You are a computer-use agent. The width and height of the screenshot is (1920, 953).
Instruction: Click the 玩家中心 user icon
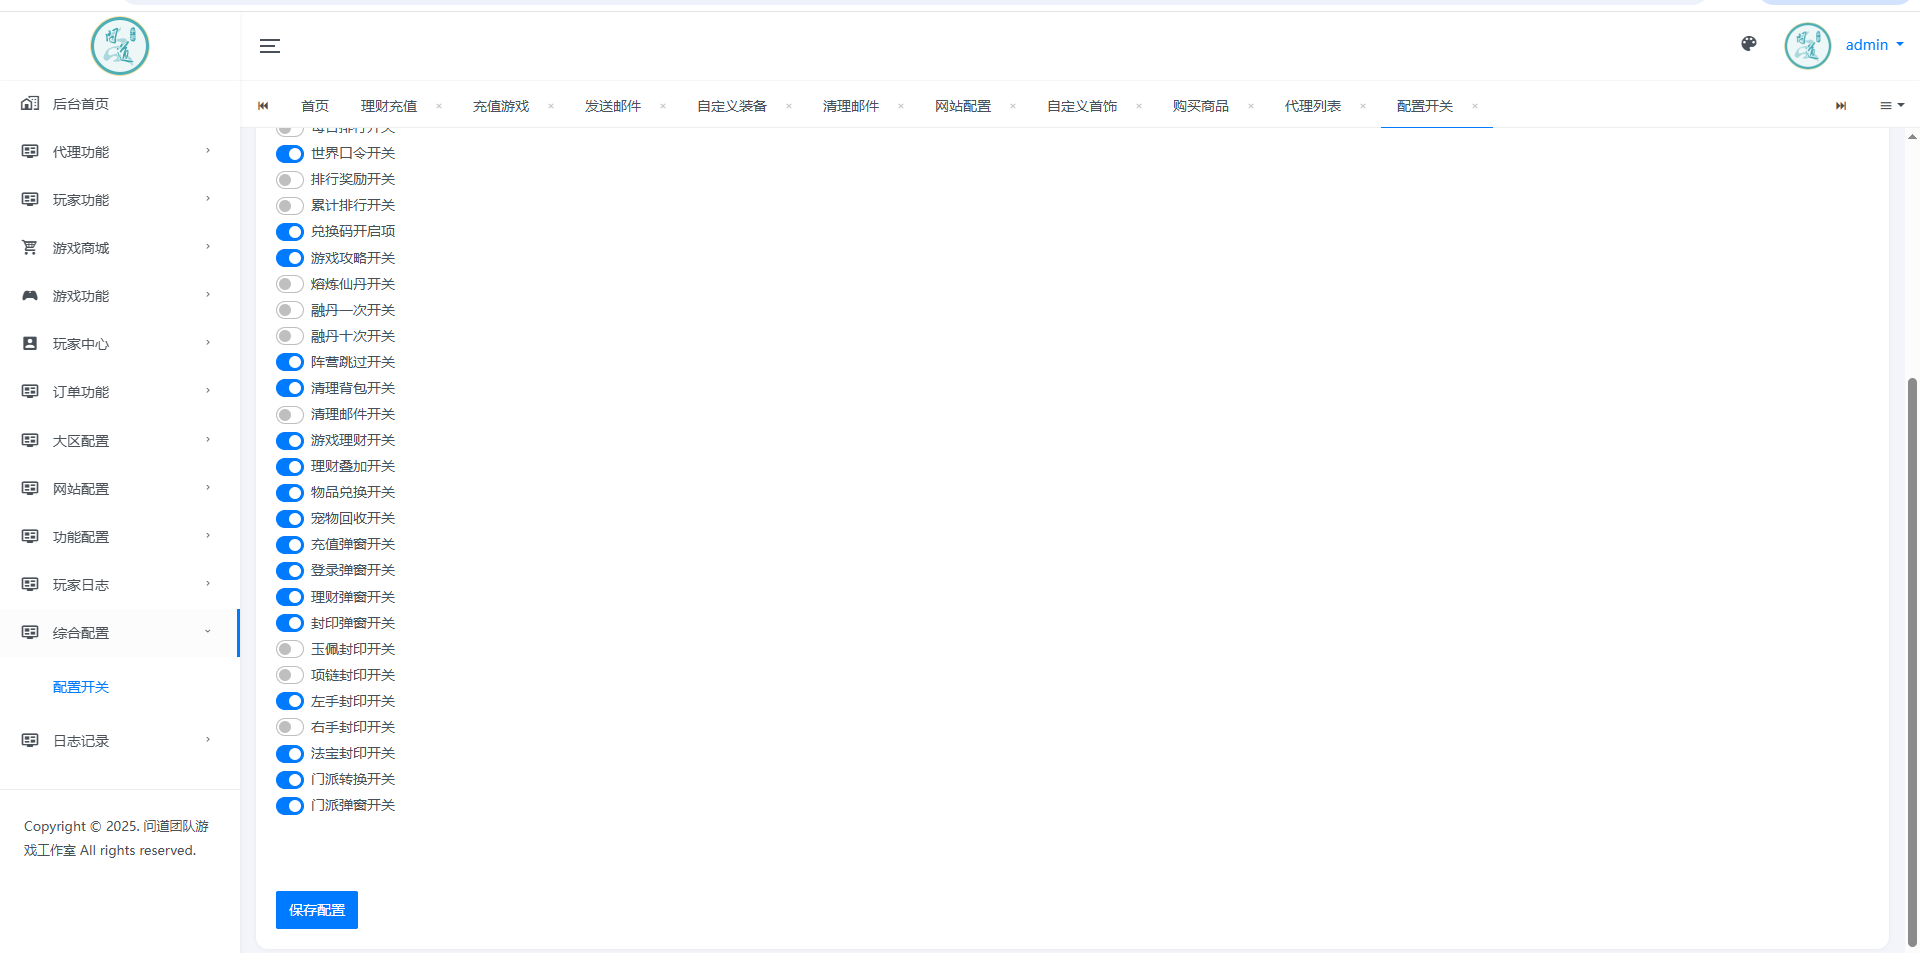click(x=30, y=344)
